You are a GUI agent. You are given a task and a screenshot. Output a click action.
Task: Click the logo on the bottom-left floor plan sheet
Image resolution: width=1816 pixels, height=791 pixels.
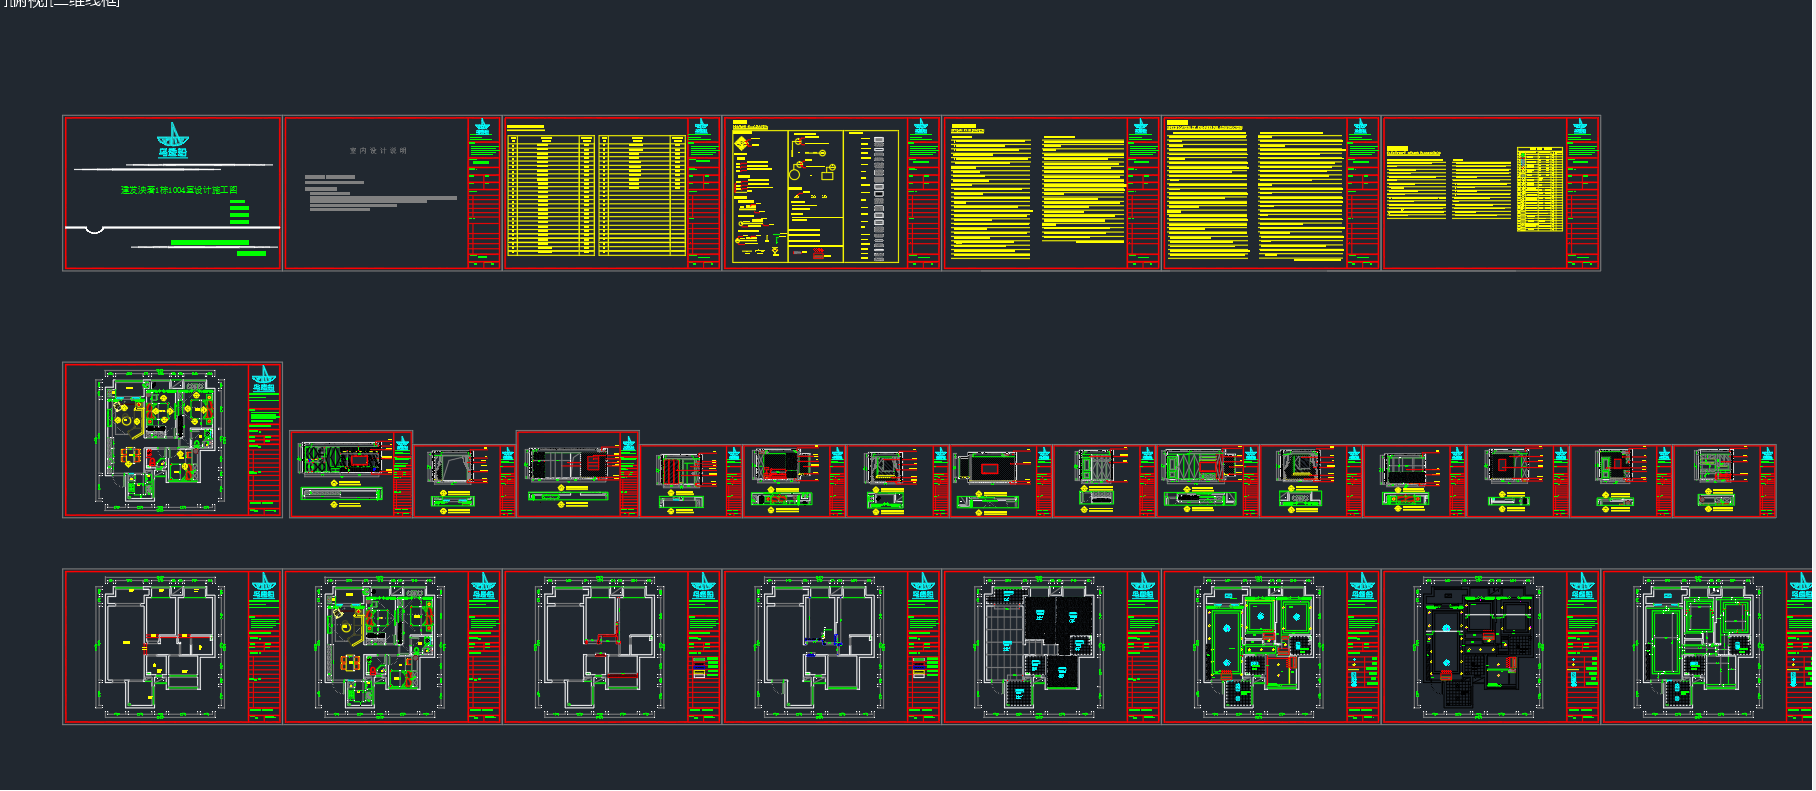[264, 585]
